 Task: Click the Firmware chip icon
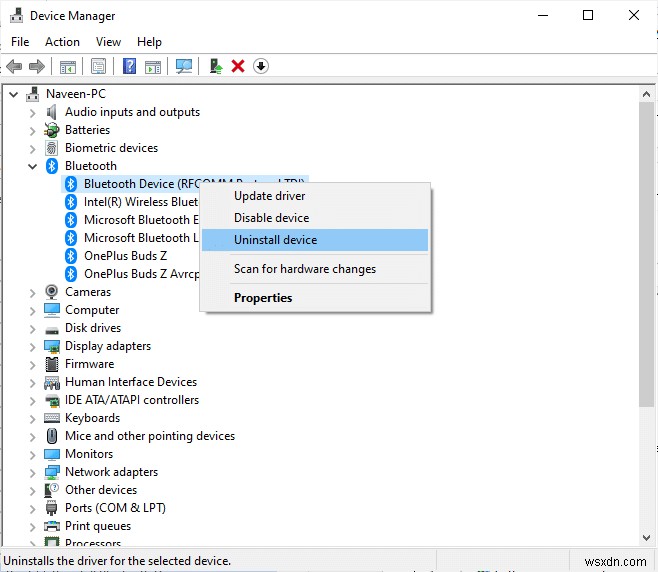point(52,364)
